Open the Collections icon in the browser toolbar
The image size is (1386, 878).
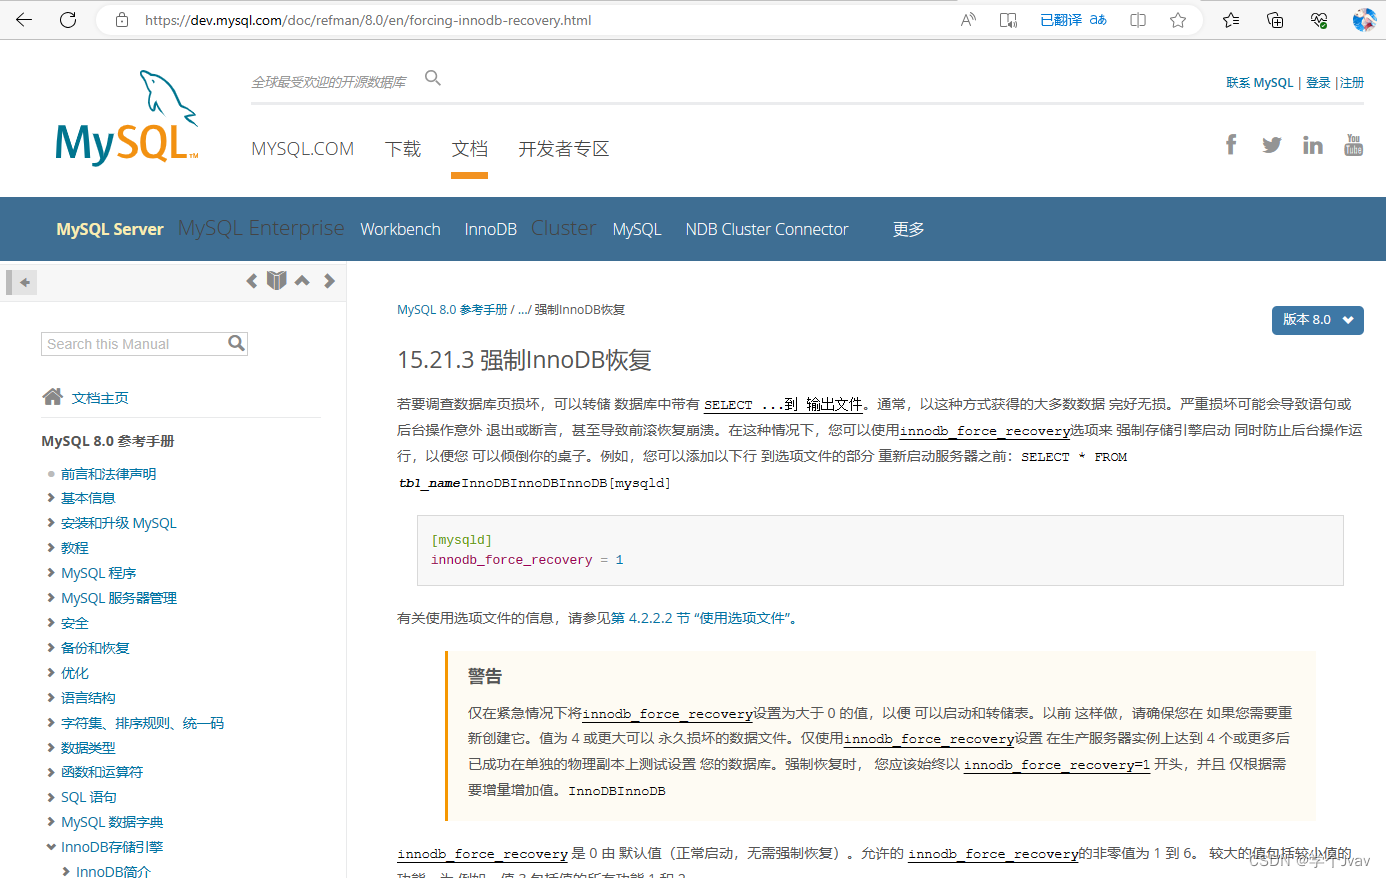click(x=1274, y=19)
